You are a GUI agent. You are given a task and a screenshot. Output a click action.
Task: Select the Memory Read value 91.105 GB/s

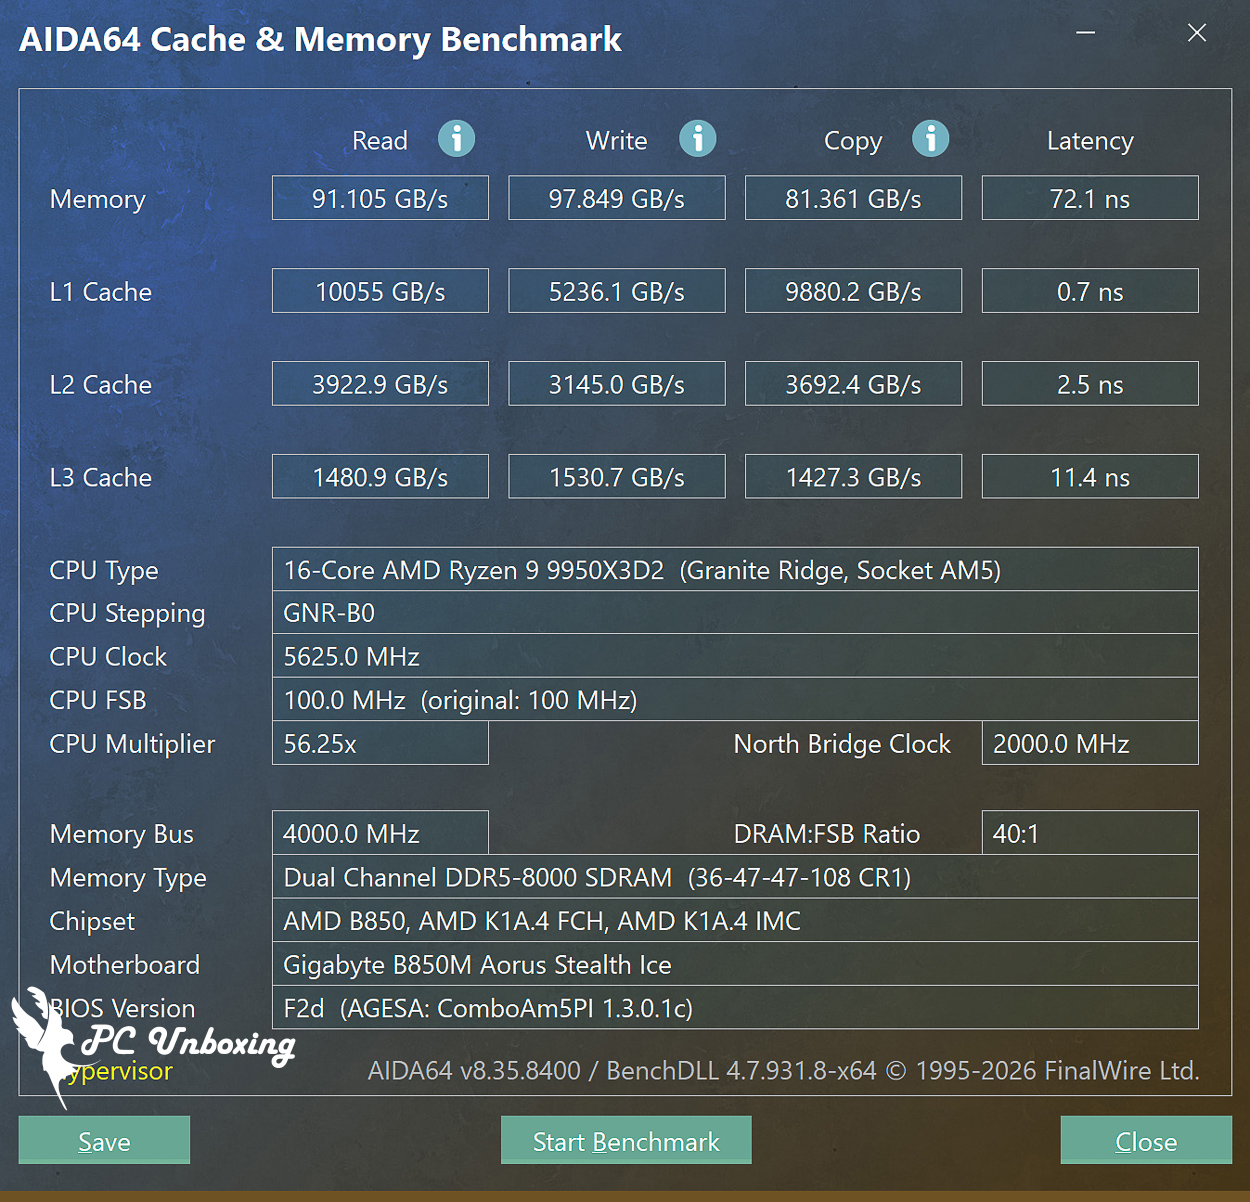pyautogui.click(x=380, y=198)
